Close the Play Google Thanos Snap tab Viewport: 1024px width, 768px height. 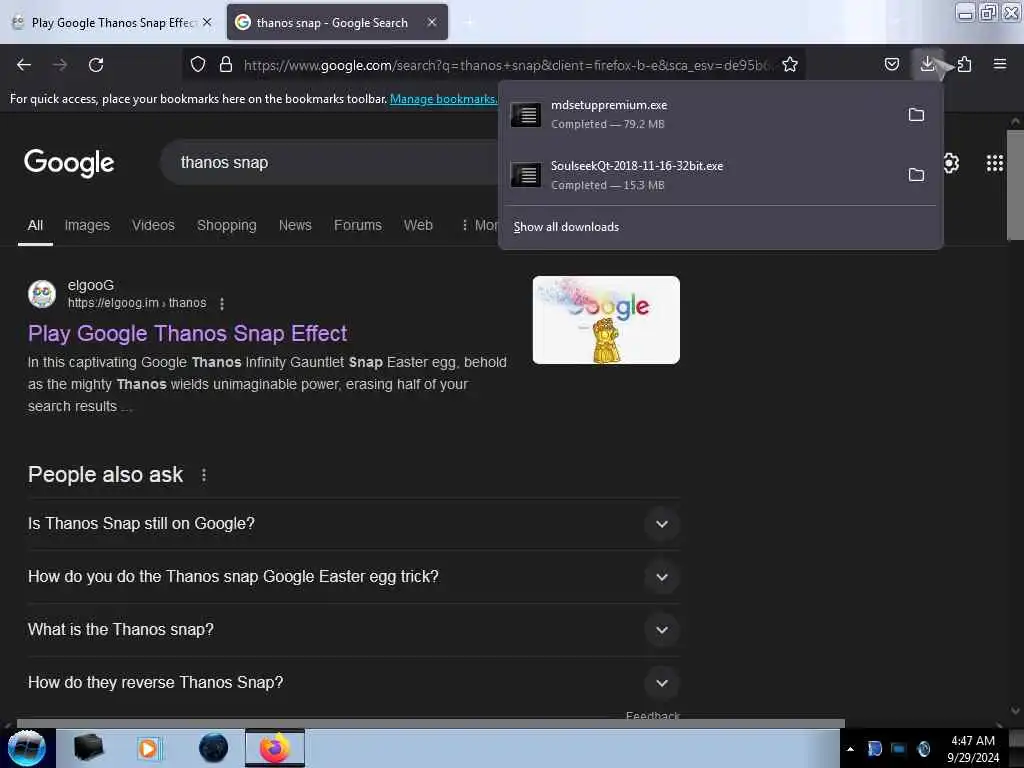(x=207, y=22)
